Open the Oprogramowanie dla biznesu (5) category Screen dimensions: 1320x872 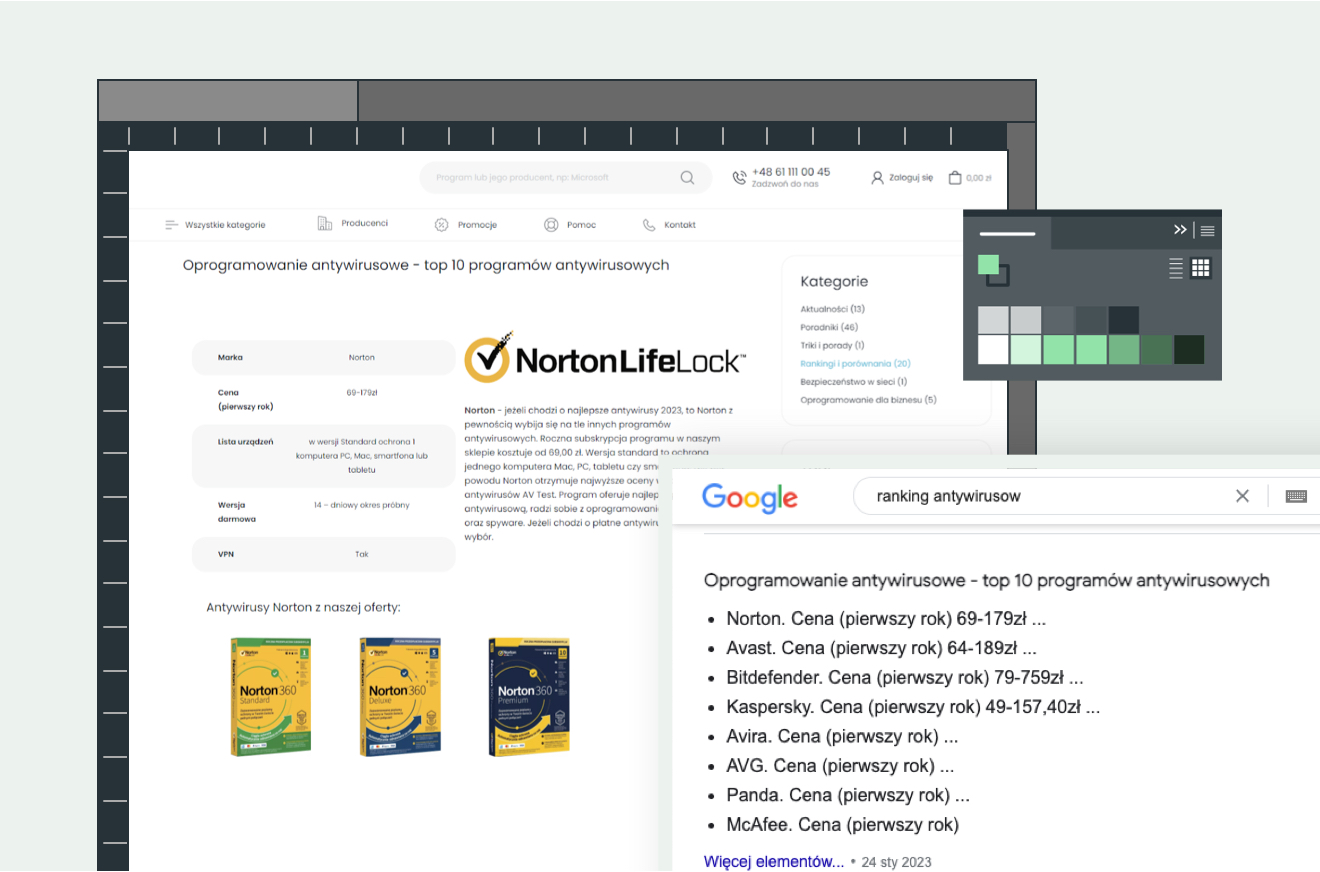coord(868,400)
